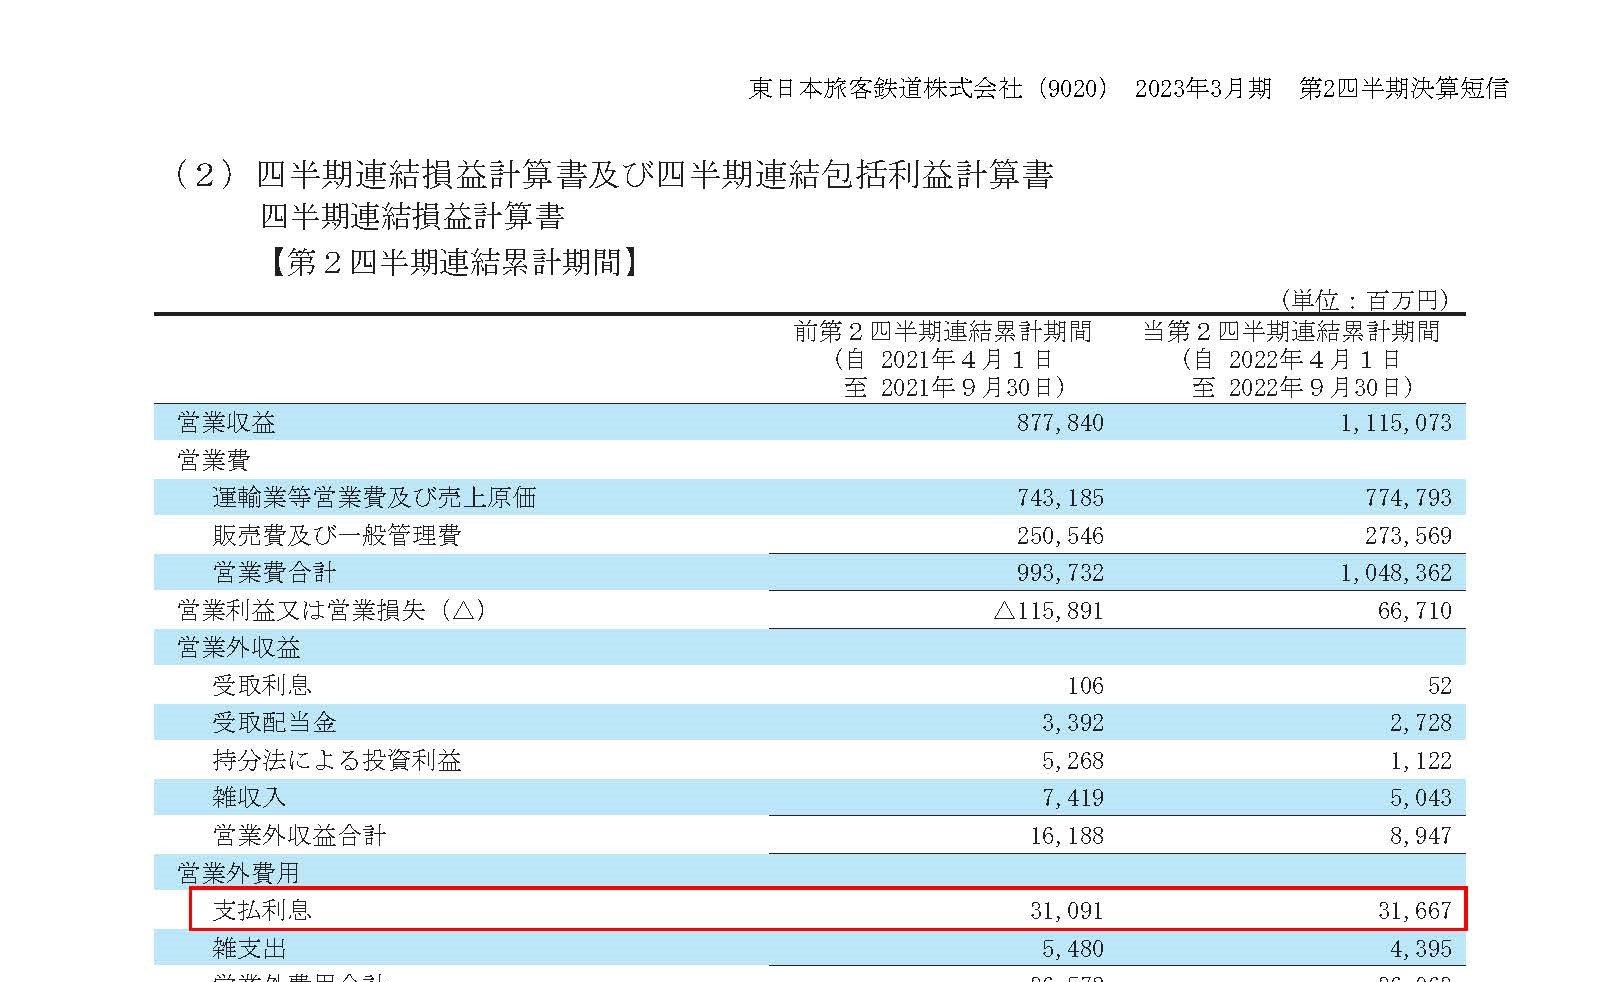Click the 販売費及び一般管理費 row label
Image resolution: width=1622 pixels, height=982 pixels.
[x=336, y=536]
